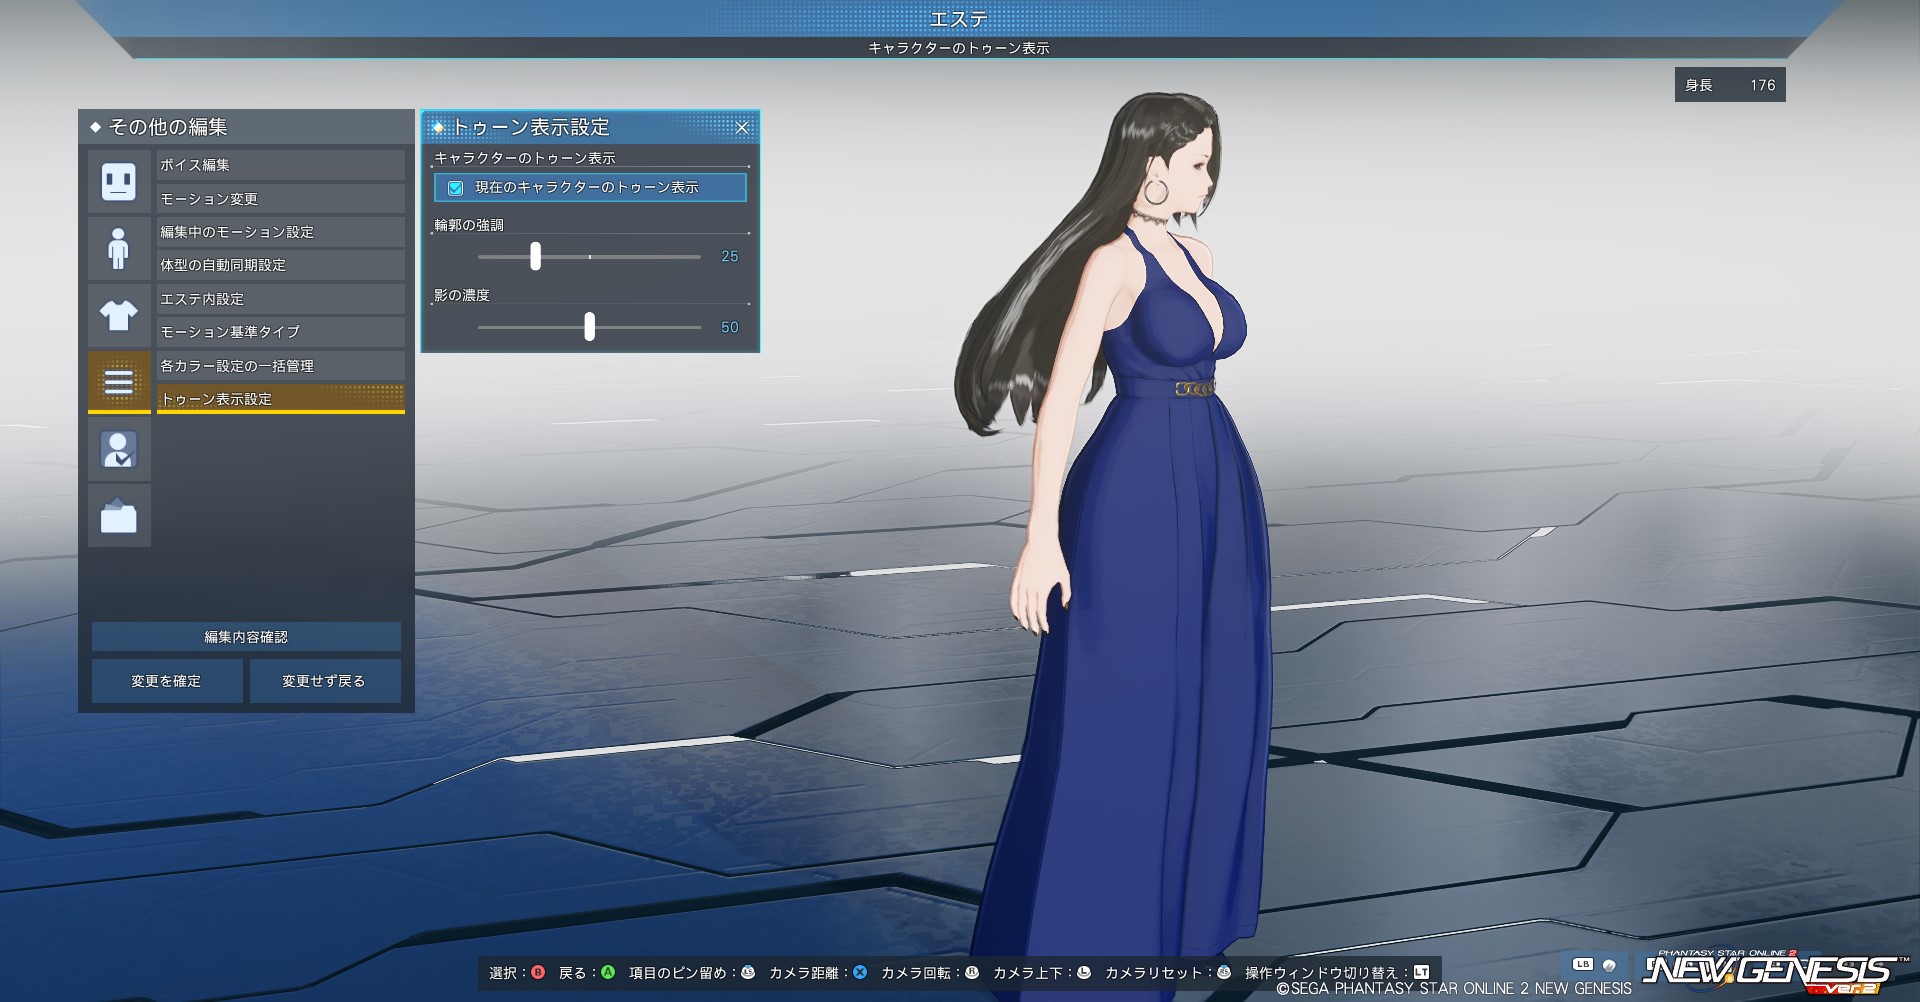Screen dimensions: 1920x1002
Task: Click the 戻る A button icon
Action: pyautogui.click(x=608, y=972)
